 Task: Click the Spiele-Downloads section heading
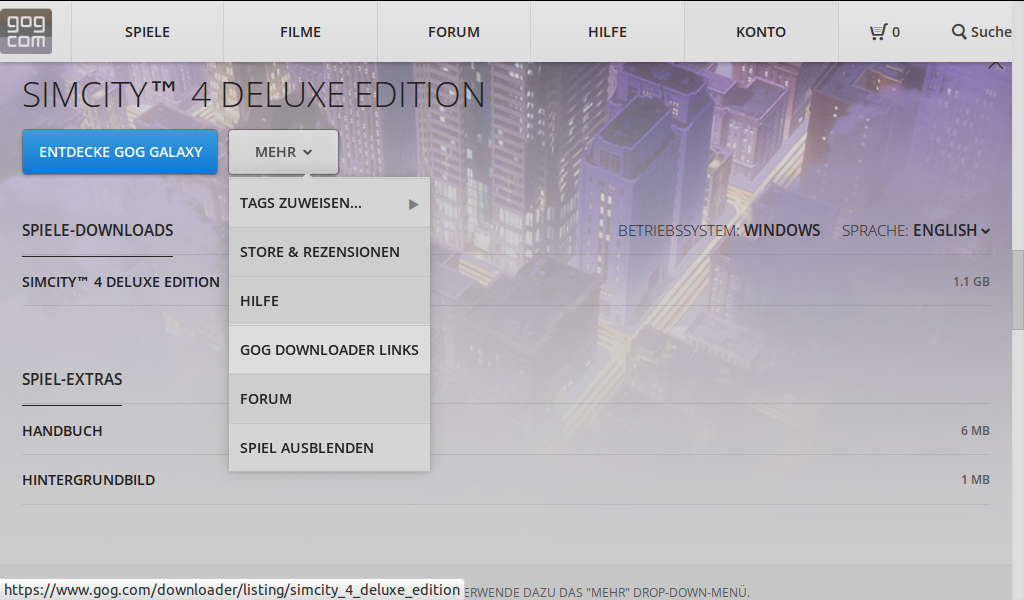pyautogui.click(x=98, y=230)
